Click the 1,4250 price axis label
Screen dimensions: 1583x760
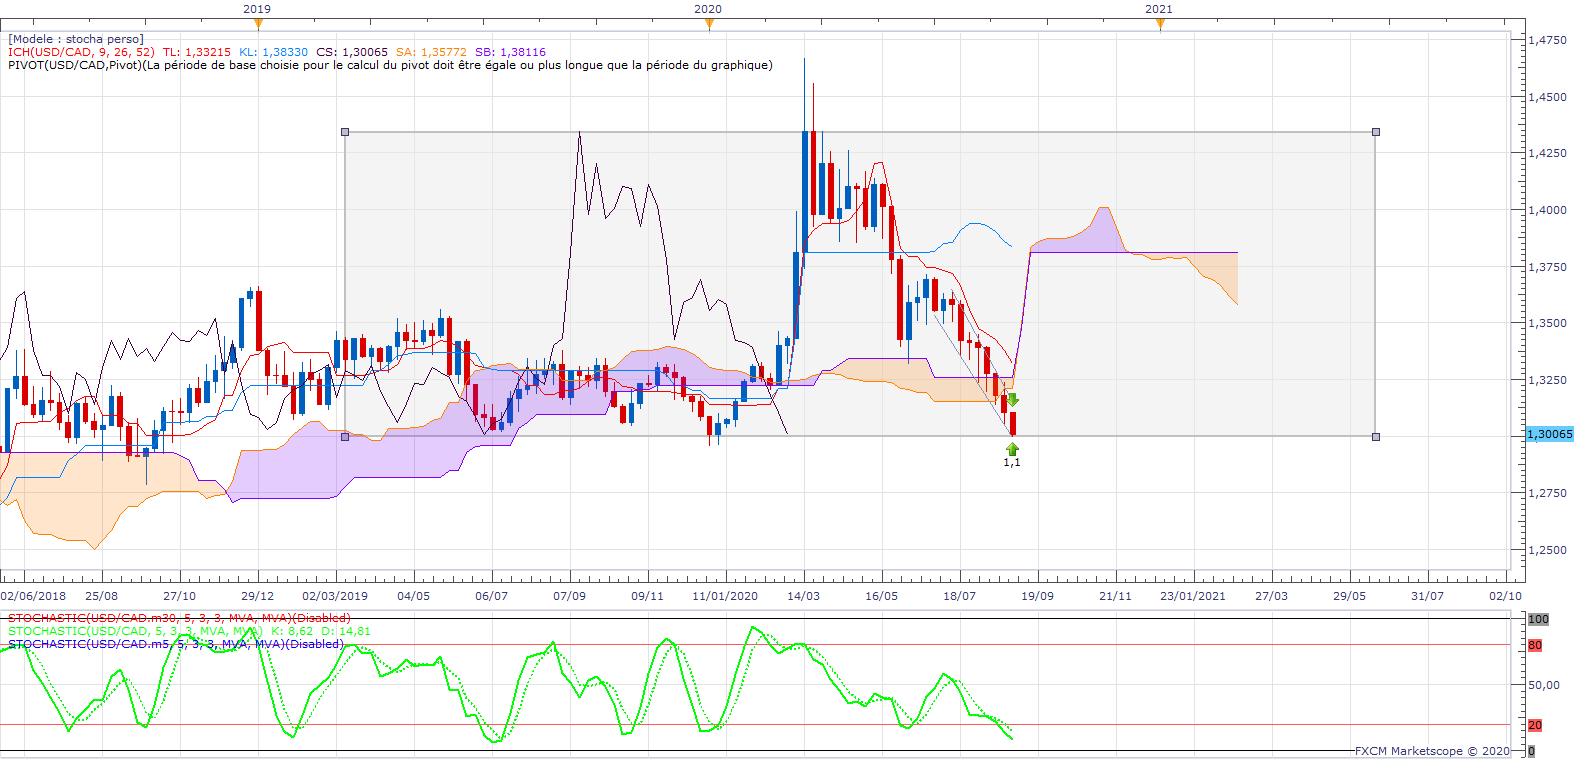(1548, 153)
